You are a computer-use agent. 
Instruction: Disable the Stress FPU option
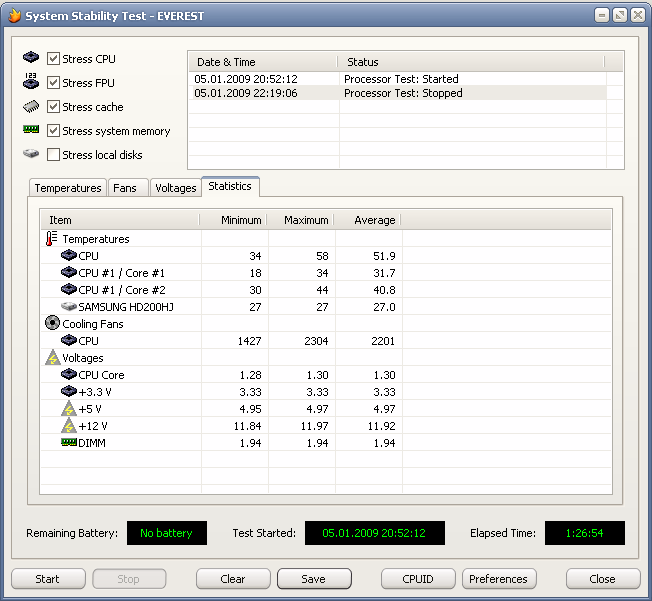click(54, 83)
